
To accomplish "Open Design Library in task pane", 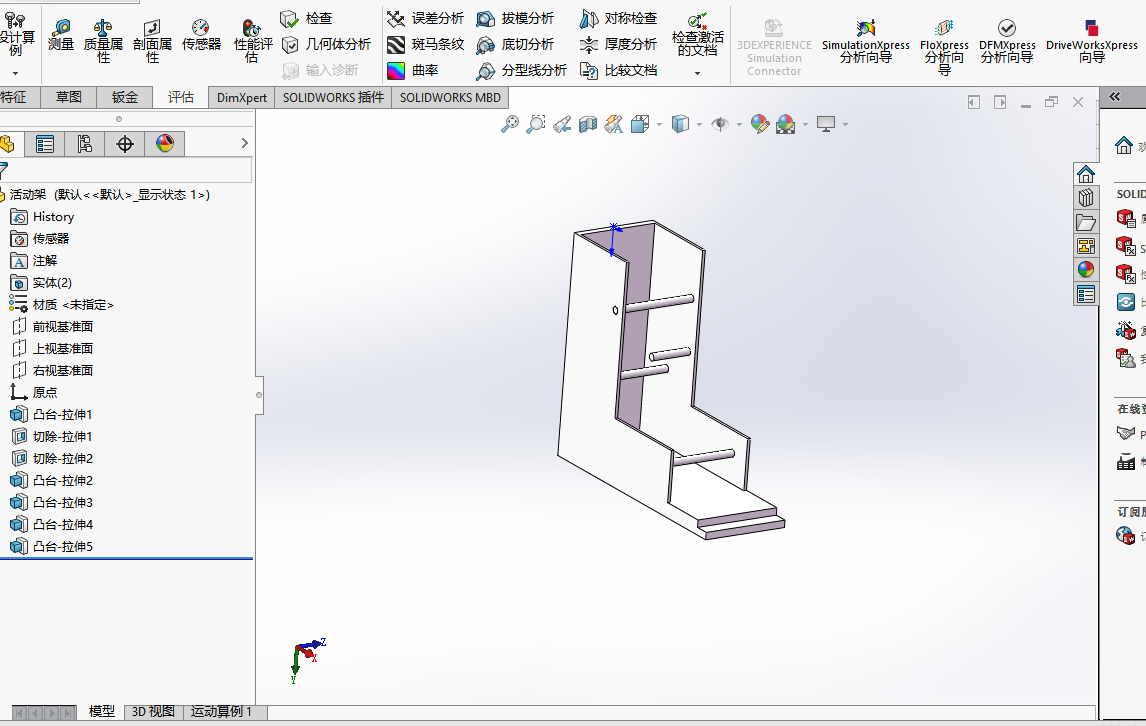I will pos(1085,197).
